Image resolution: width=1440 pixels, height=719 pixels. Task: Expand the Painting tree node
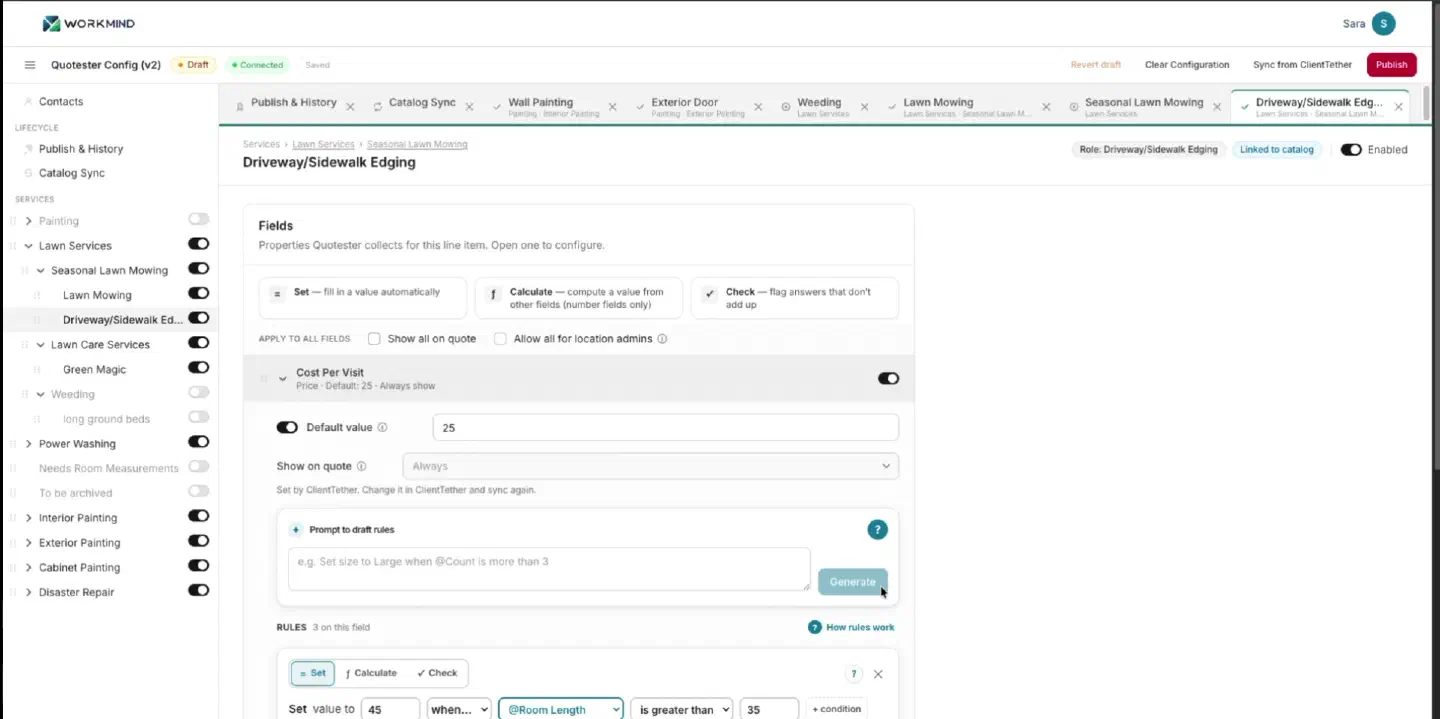point(28,221)
